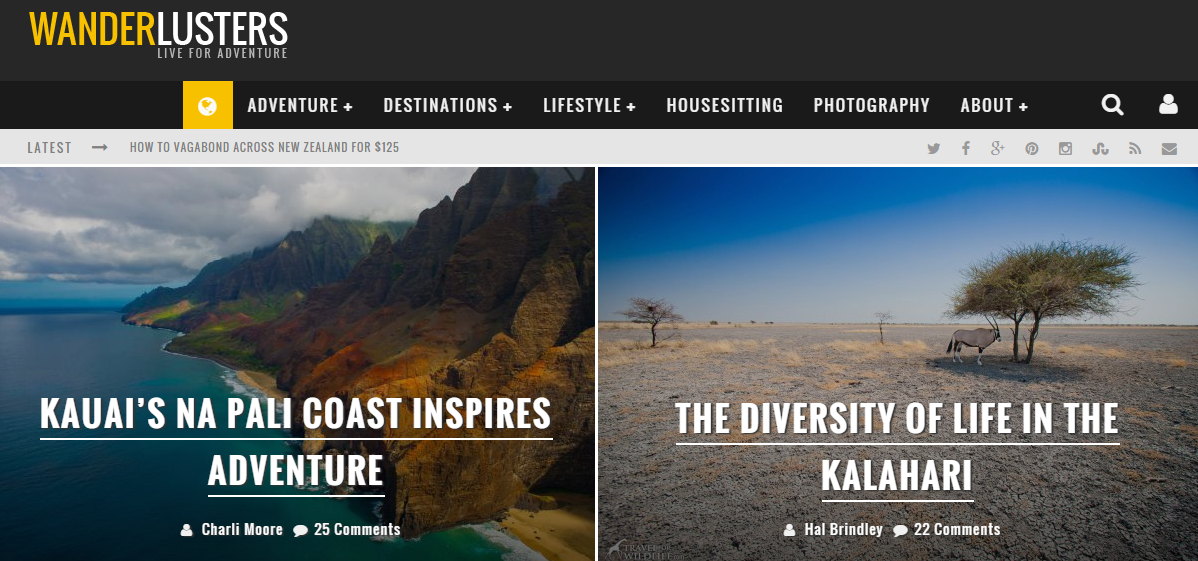Click the email envelope icon

1169,149
